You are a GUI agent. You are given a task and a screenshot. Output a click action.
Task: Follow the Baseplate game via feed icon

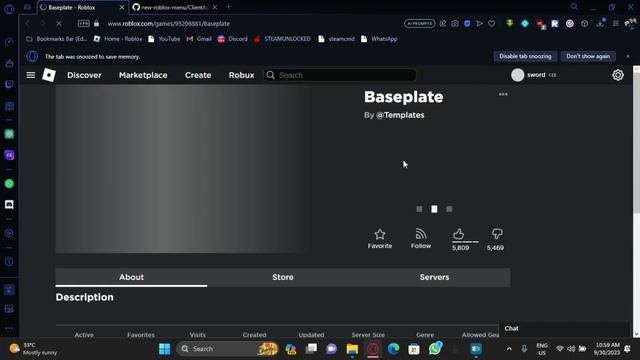(x=420, y=239)
